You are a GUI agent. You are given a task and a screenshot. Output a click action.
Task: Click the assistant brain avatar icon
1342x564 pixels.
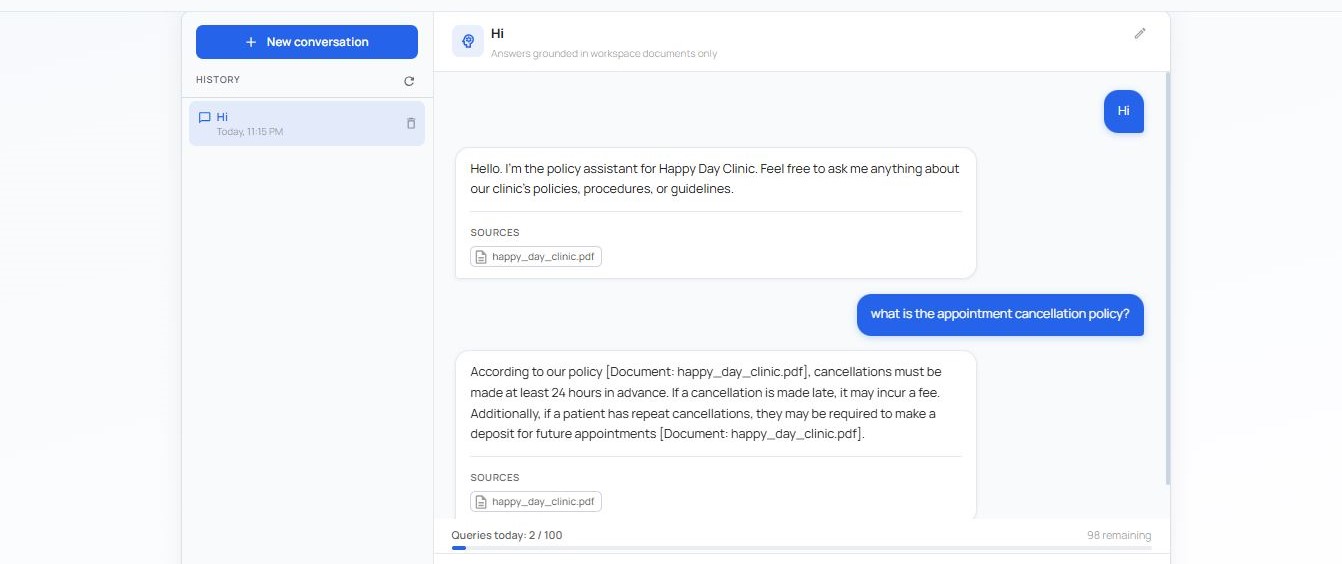[468, 41]
